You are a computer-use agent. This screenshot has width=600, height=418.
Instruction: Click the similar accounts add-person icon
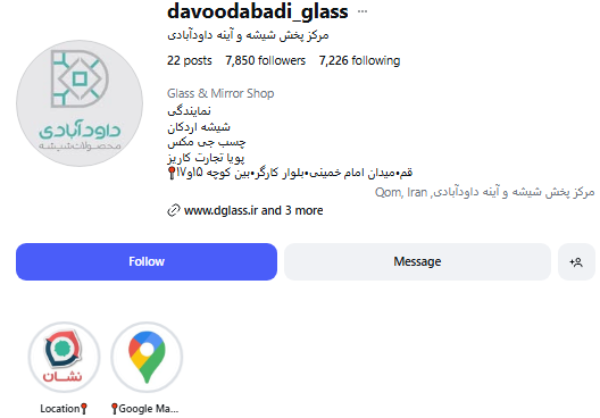pyautogui.click(x=576, y=262)
